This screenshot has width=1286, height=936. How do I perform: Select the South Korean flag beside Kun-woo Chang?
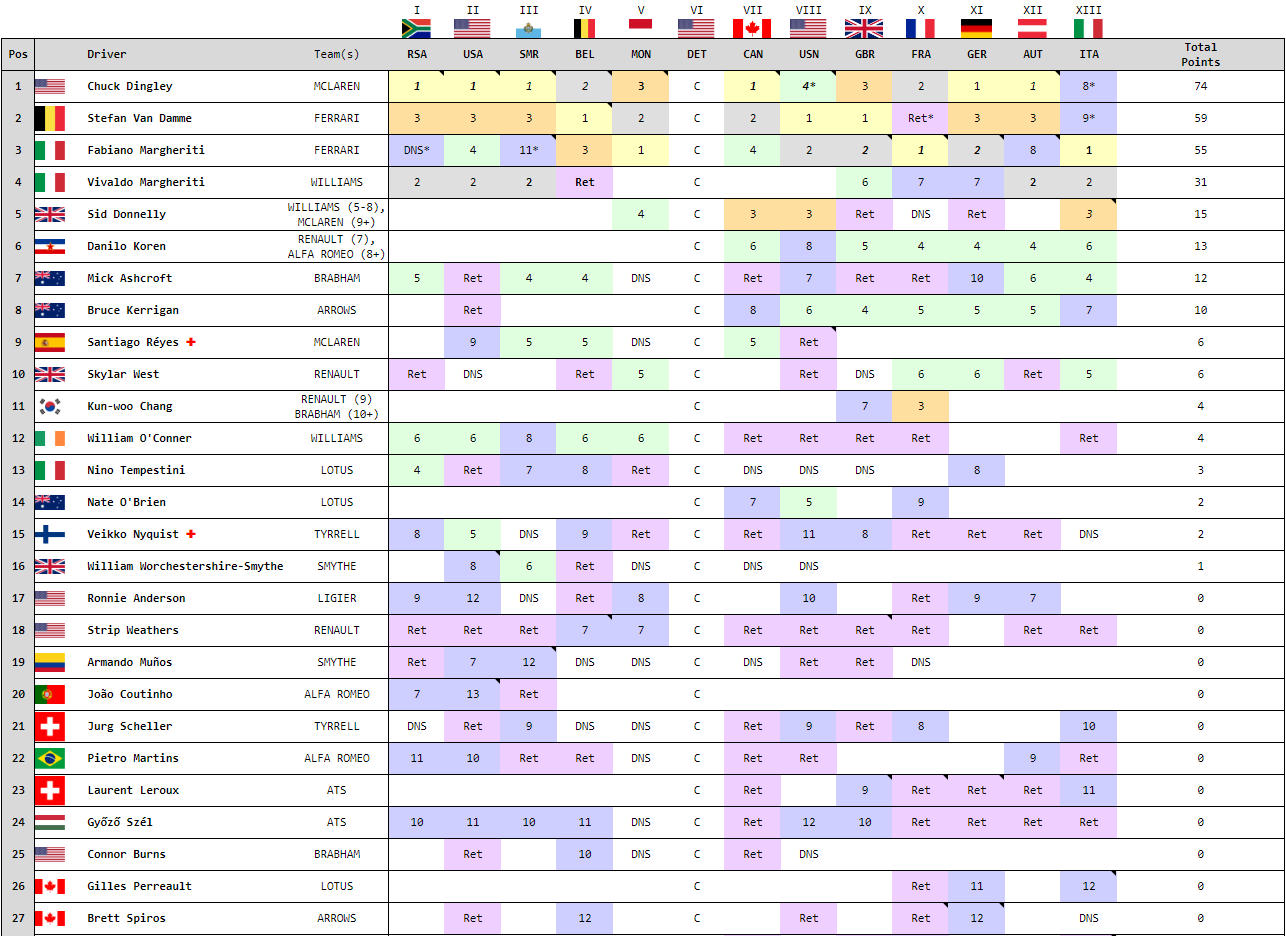50,406
